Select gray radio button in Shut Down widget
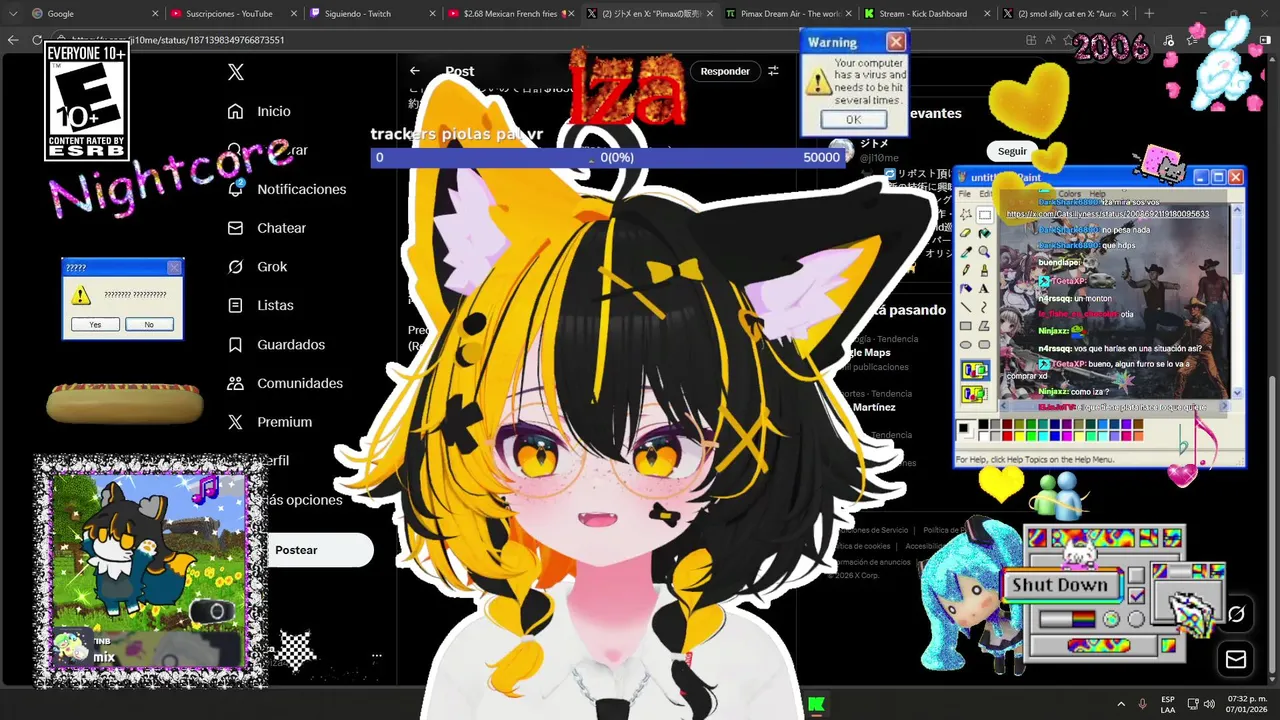Image resolution: width=1280 pixels, height=720 pixels. click(1136, 620)
